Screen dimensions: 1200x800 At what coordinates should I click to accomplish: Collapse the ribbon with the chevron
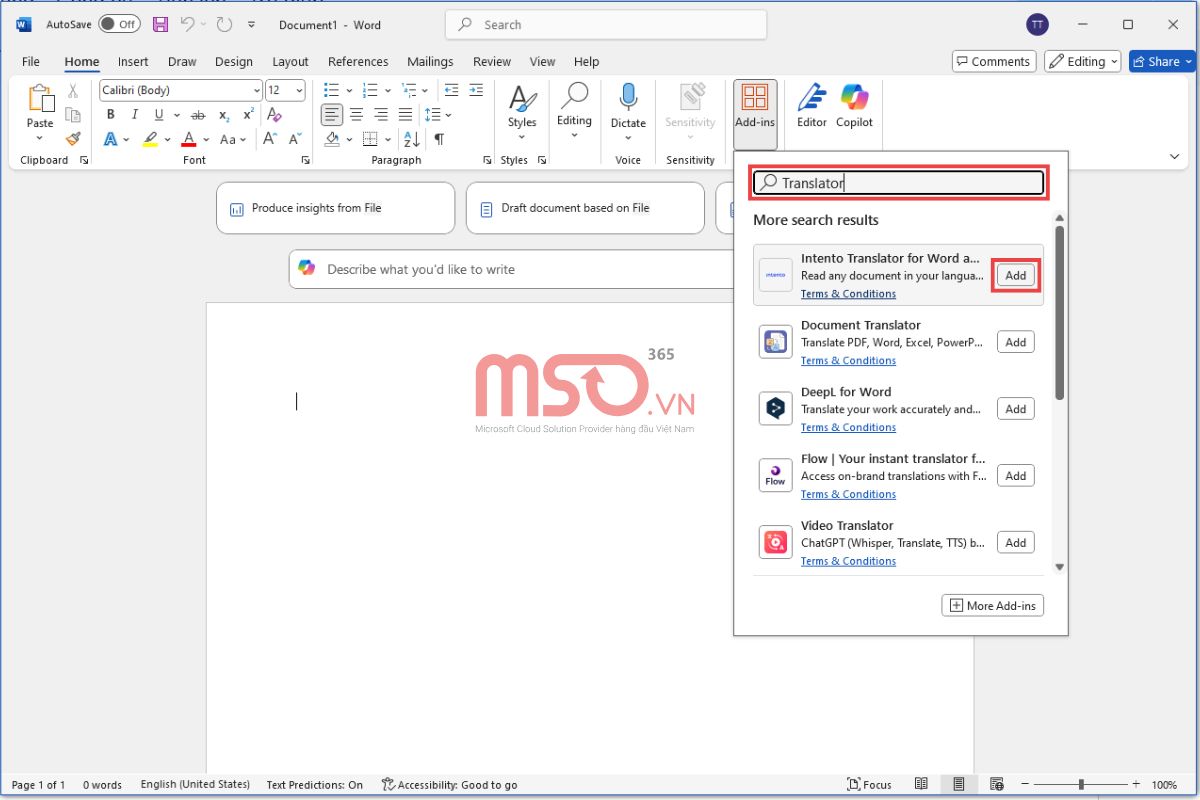1174,157
